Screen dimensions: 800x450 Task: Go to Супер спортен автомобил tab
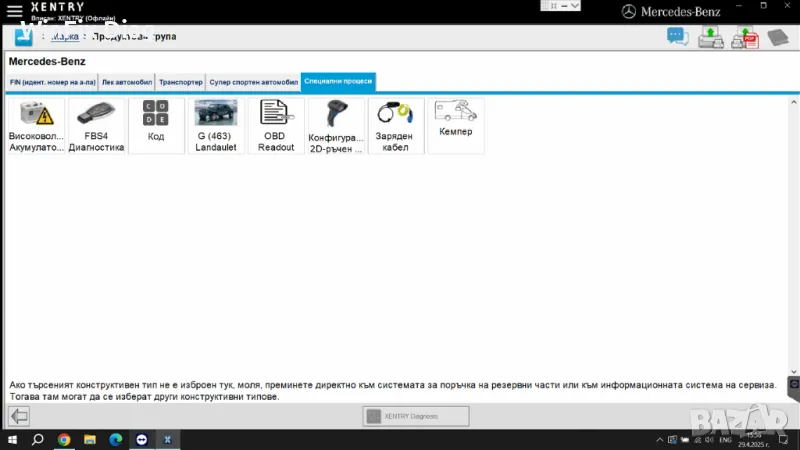[253, 82]
